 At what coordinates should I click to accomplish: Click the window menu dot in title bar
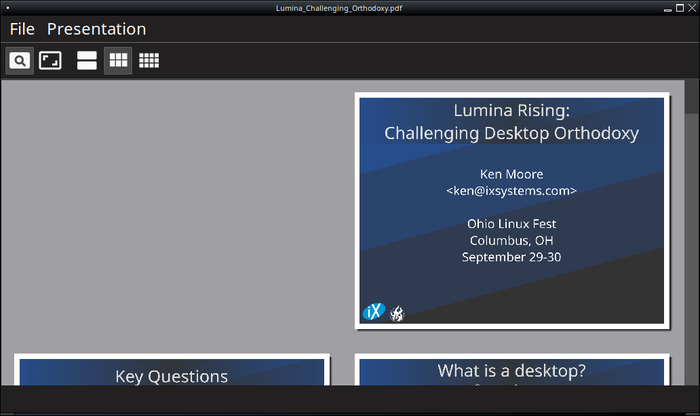click(8, 8)
